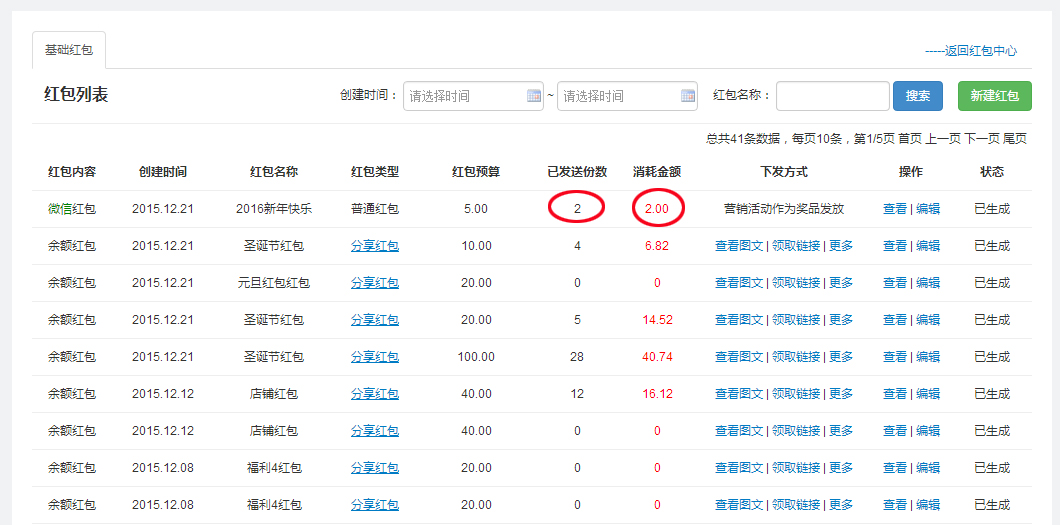Viewport: 1060px width, 525px height.
Task: Open the calendar icon in the start date field
Action: tap(534, 96)
